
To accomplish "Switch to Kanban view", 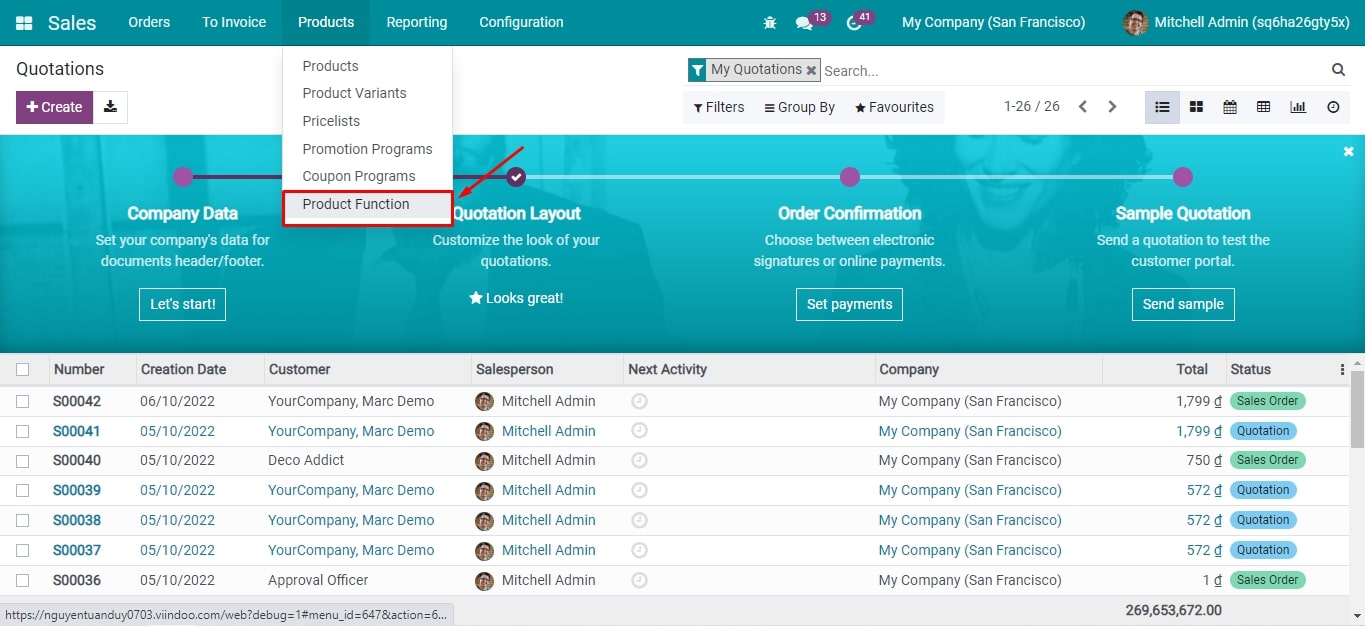I will 1196,107.
